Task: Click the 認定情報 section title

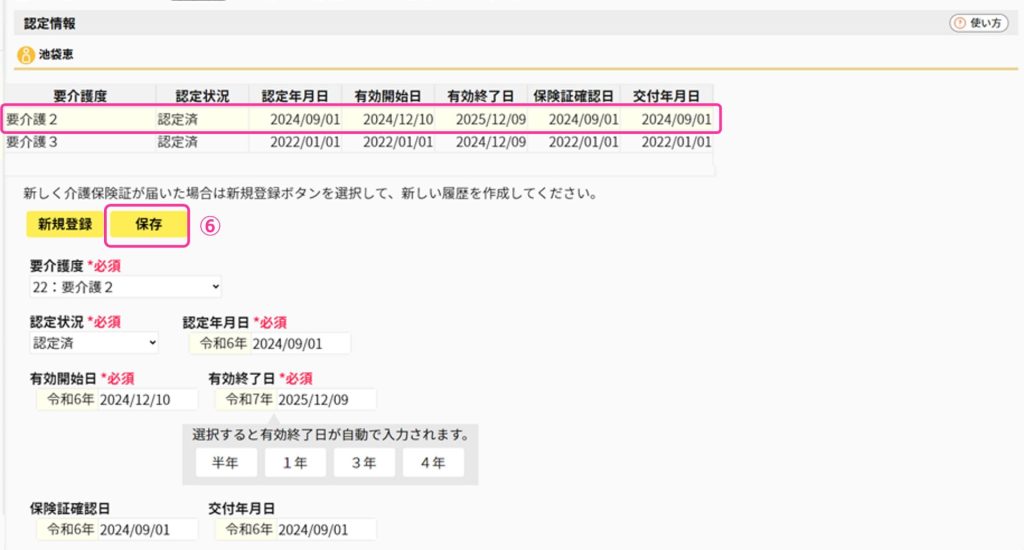Action: pyautogui.click(x=50, y=24)
